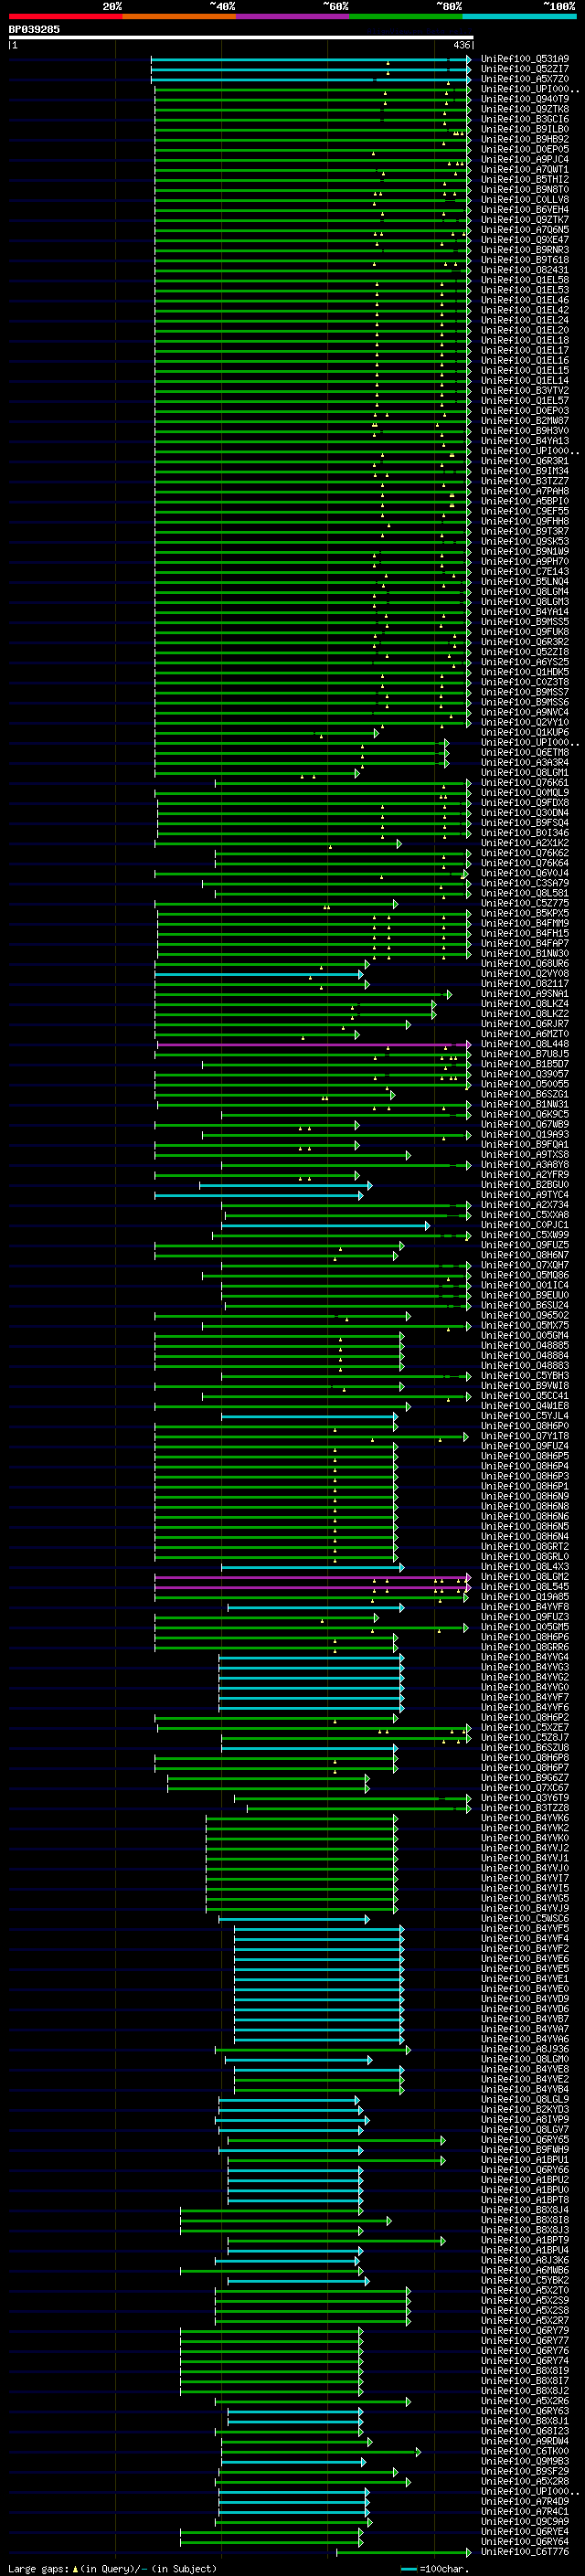The image size is (585, 2576).
Task: Click hit label UniRef100_B6VEH4
Action: [525, 209]
